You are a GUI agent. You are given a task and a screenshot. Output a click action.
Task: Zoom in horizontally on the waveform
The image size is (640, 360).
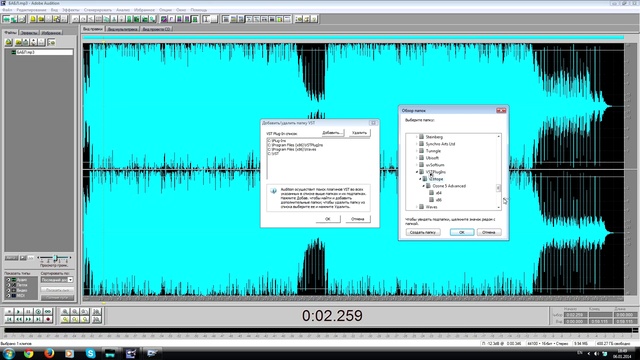click(65, 311)
